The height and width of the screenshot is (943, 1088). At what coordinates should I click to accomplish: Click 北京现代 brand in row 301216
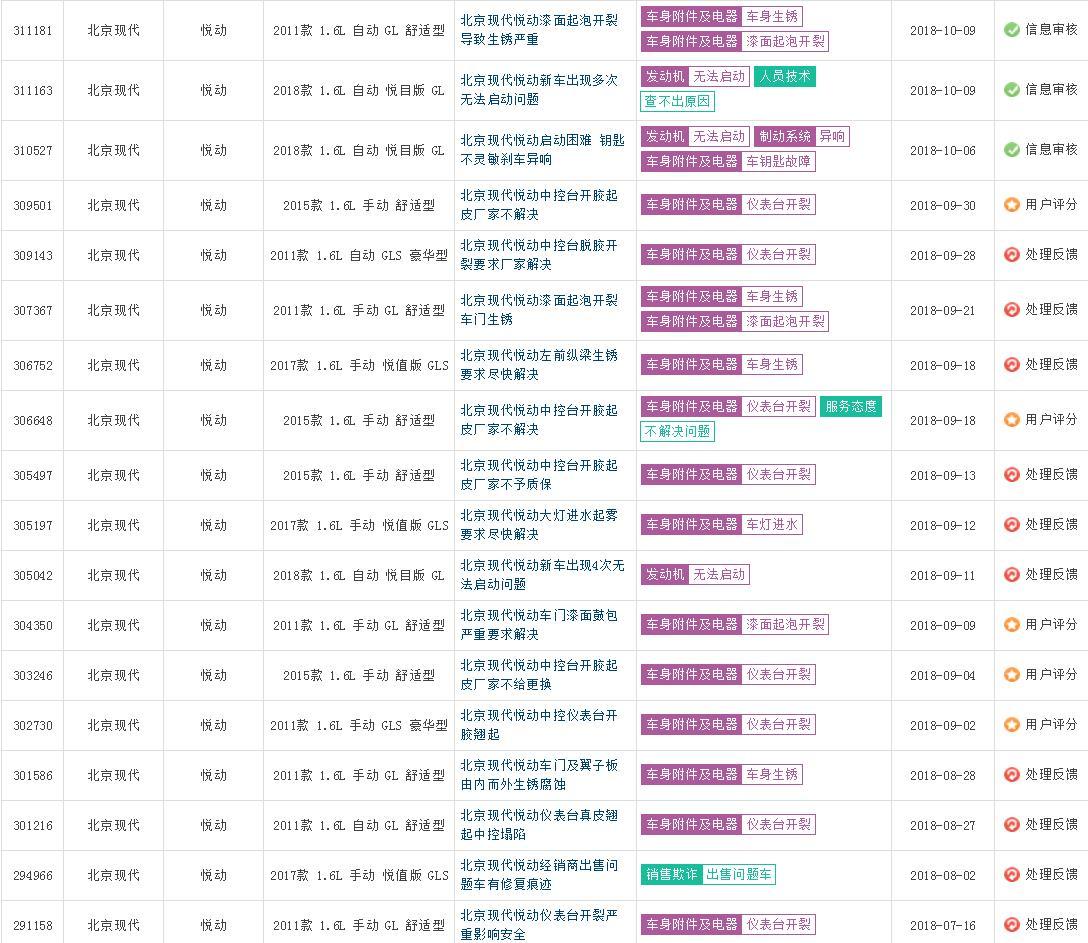point(113,825)
